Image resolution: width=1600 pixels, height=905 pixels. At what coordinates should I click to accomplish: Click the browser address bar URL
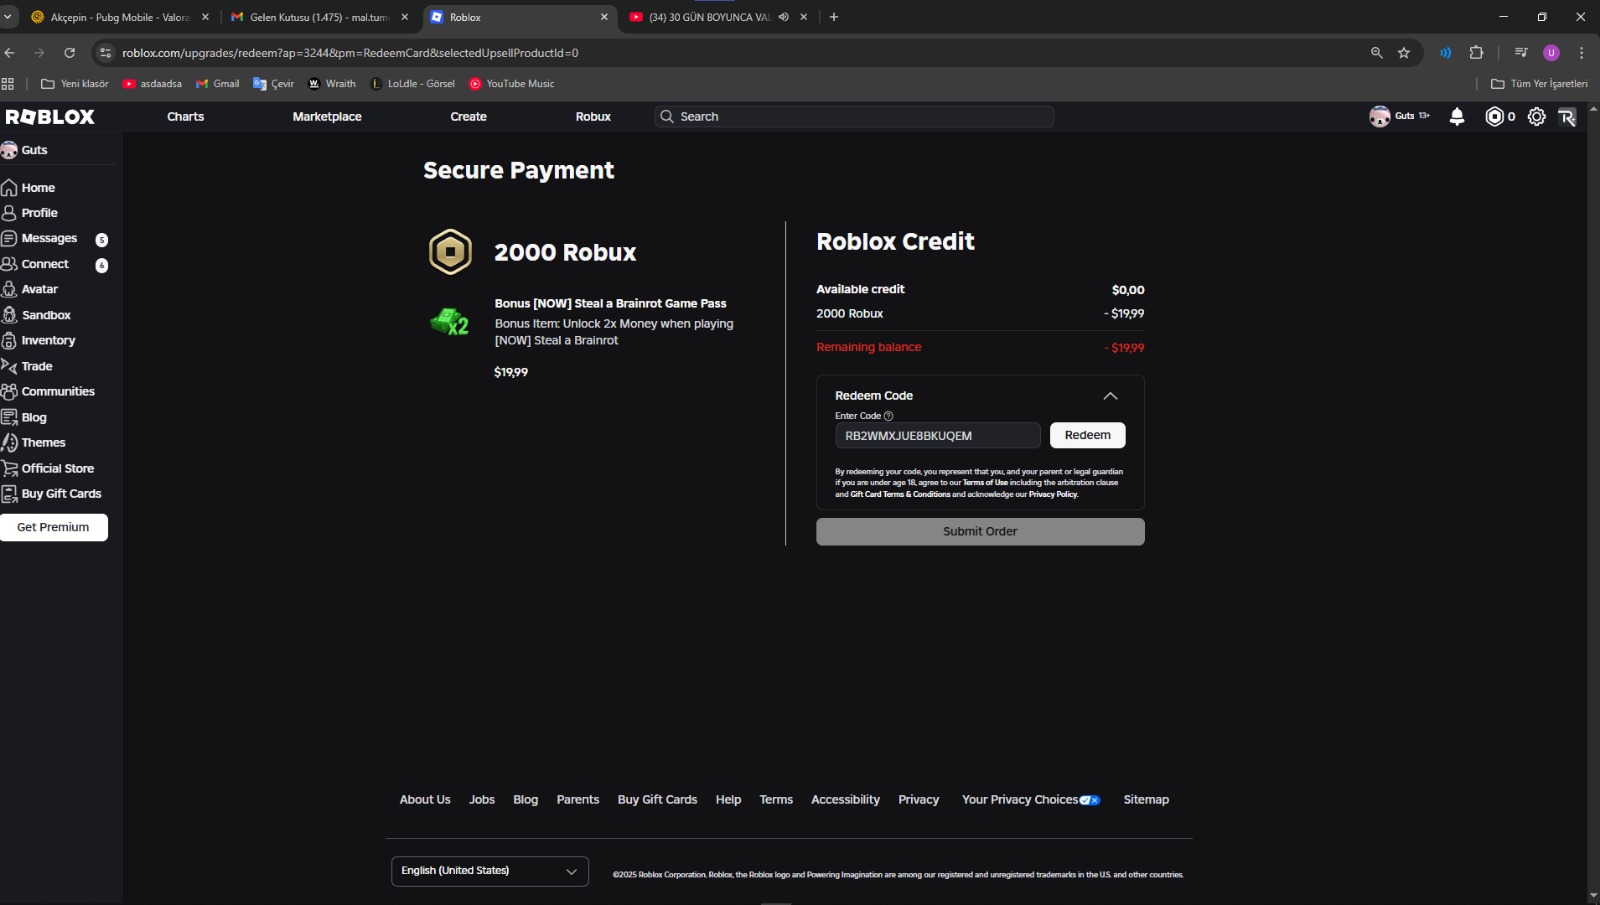350,53
